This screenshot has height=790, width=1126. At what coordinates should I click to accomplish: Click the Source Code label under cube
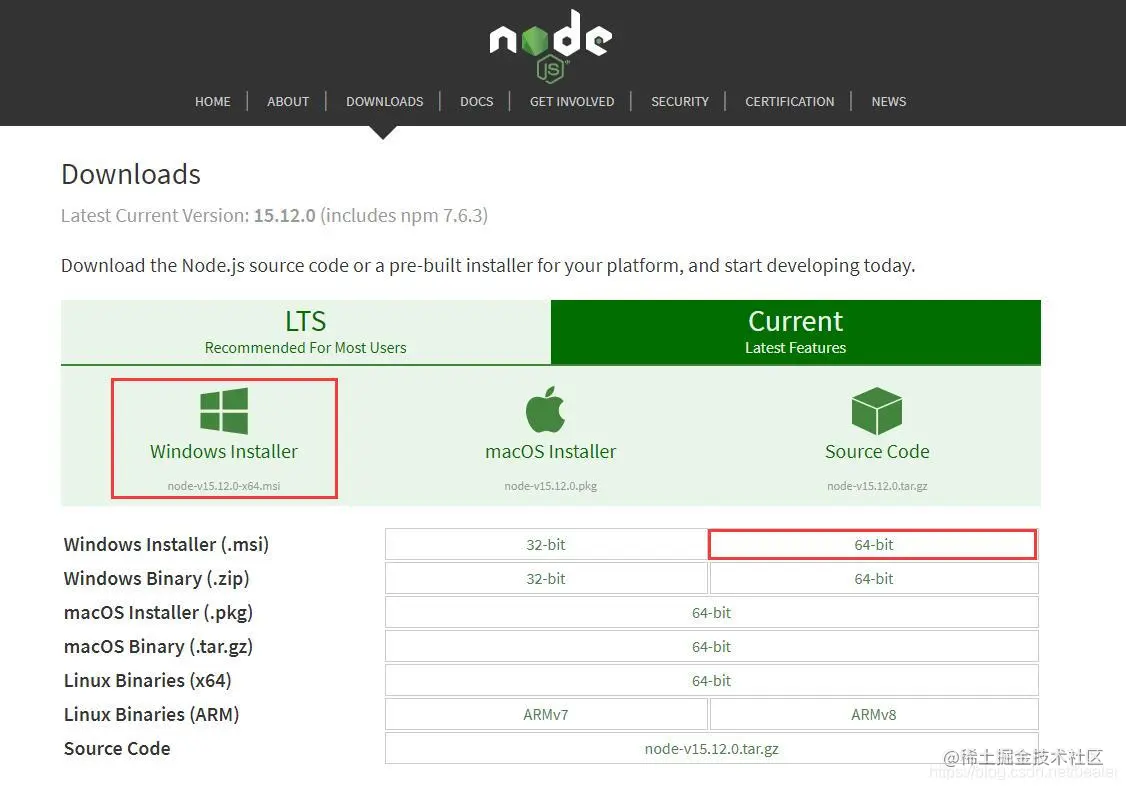click(x=877, y=451)
